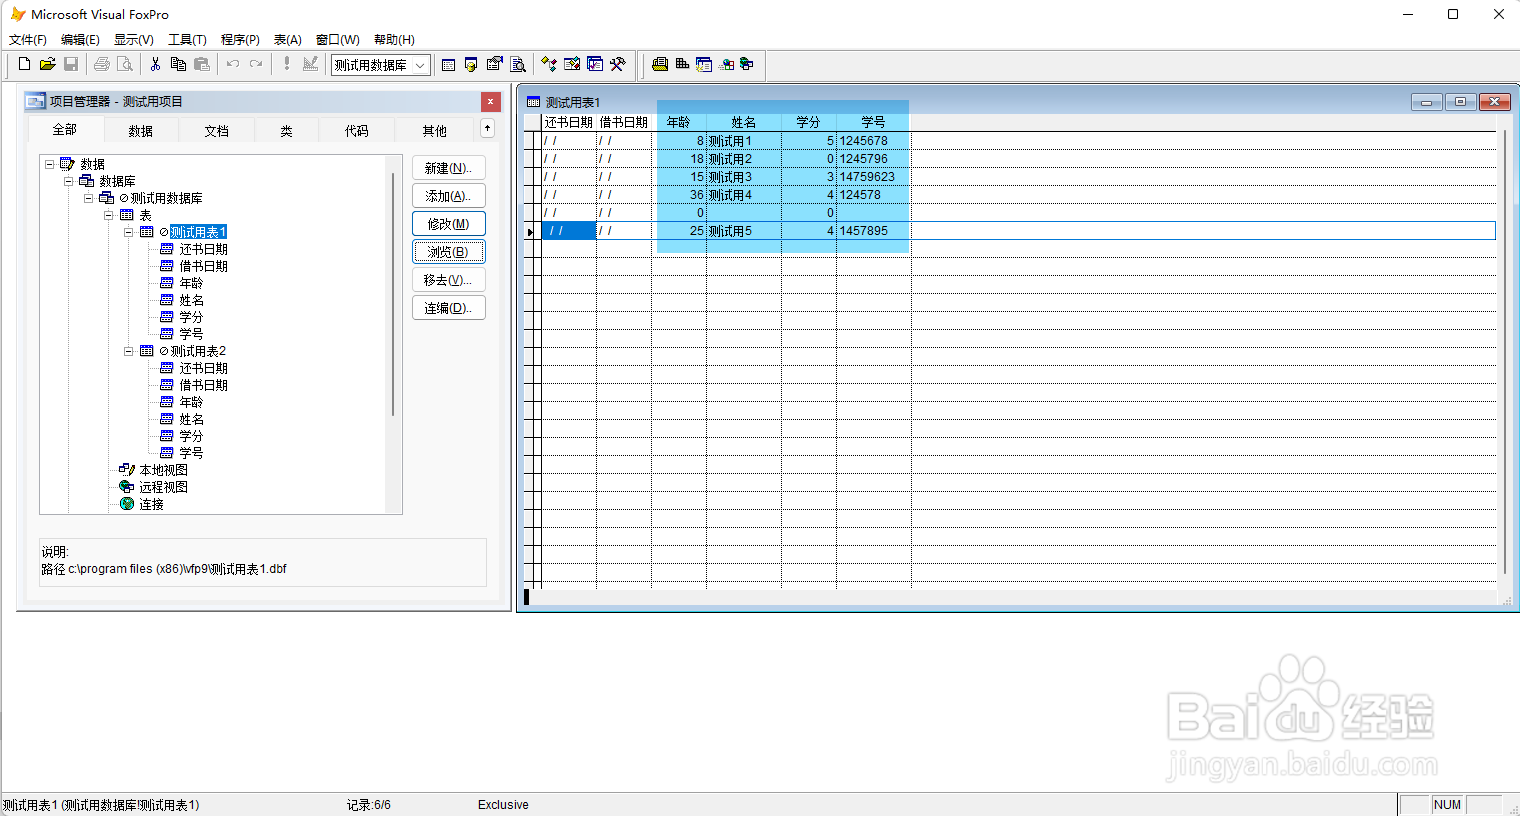Collapse the 测试用表2 tree node
Image resolution: width=1520 pixels, height=816 pixels.
point(129,351)
